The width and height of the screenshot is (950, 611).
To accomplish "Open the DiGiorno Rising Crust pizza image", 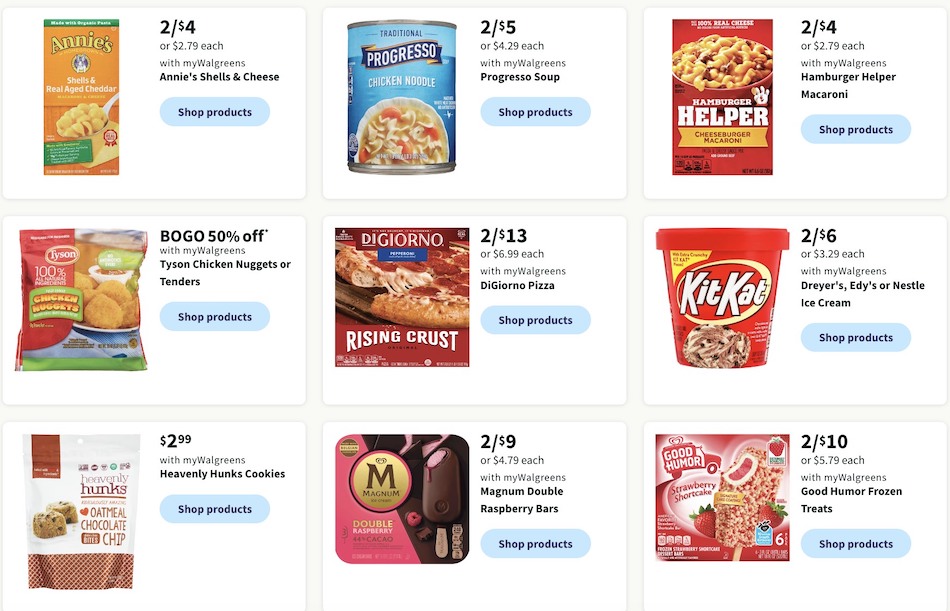I will pos(402,297).
